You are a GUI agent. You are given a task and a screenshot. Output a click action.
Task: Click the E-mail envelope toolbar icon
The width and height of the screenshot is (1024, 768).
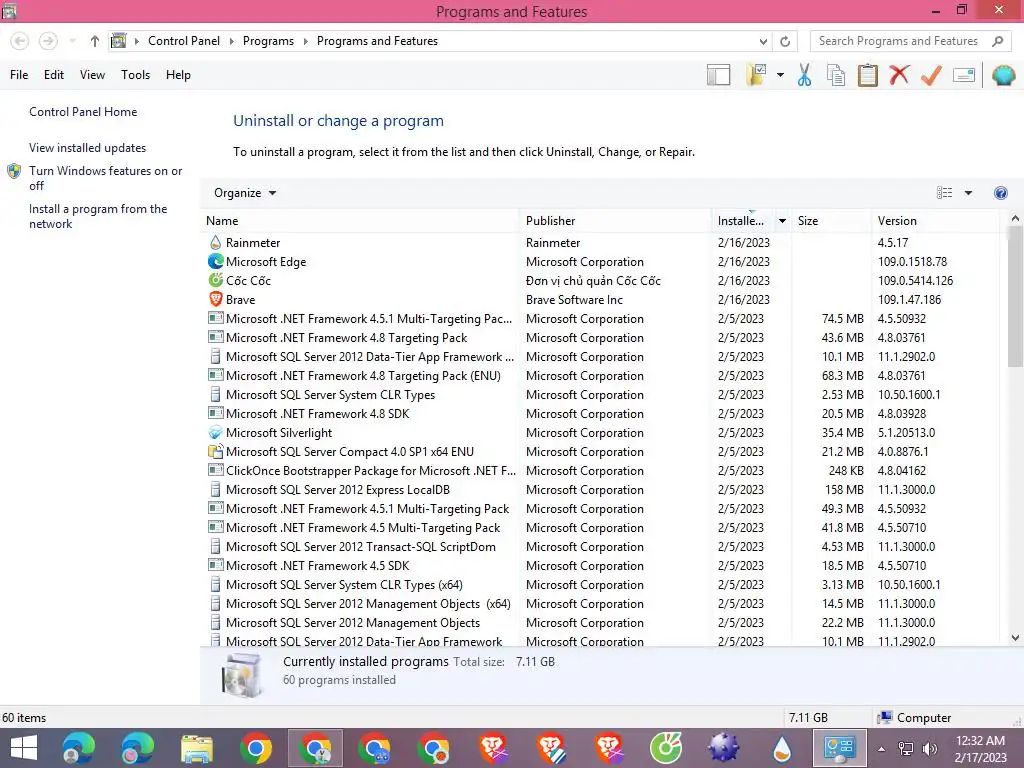click(x=964, y=75)
